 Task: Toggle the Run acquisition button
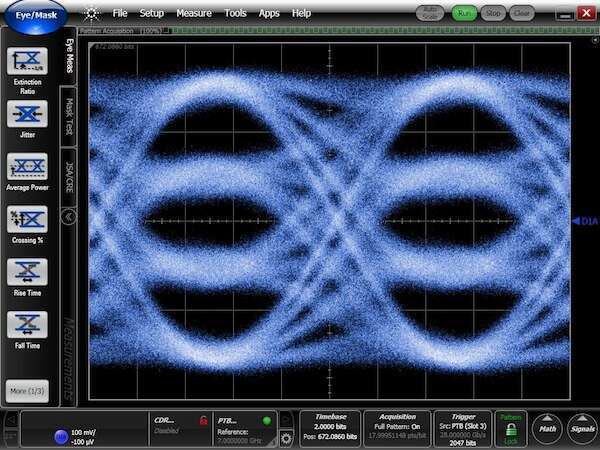click(x=463, y=14)
